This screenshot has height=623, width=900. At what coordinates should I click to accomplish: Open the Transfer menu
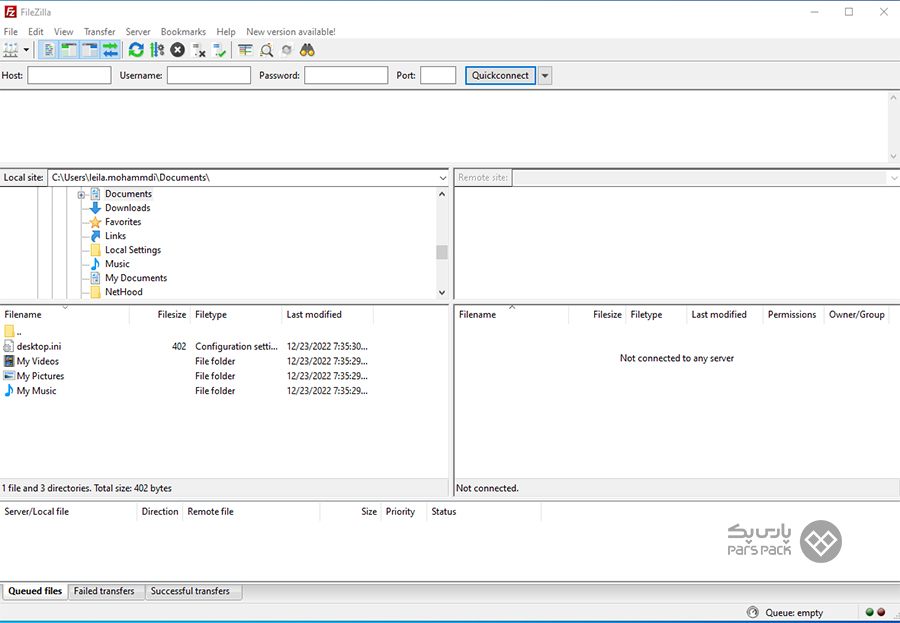tap(99, 32)
